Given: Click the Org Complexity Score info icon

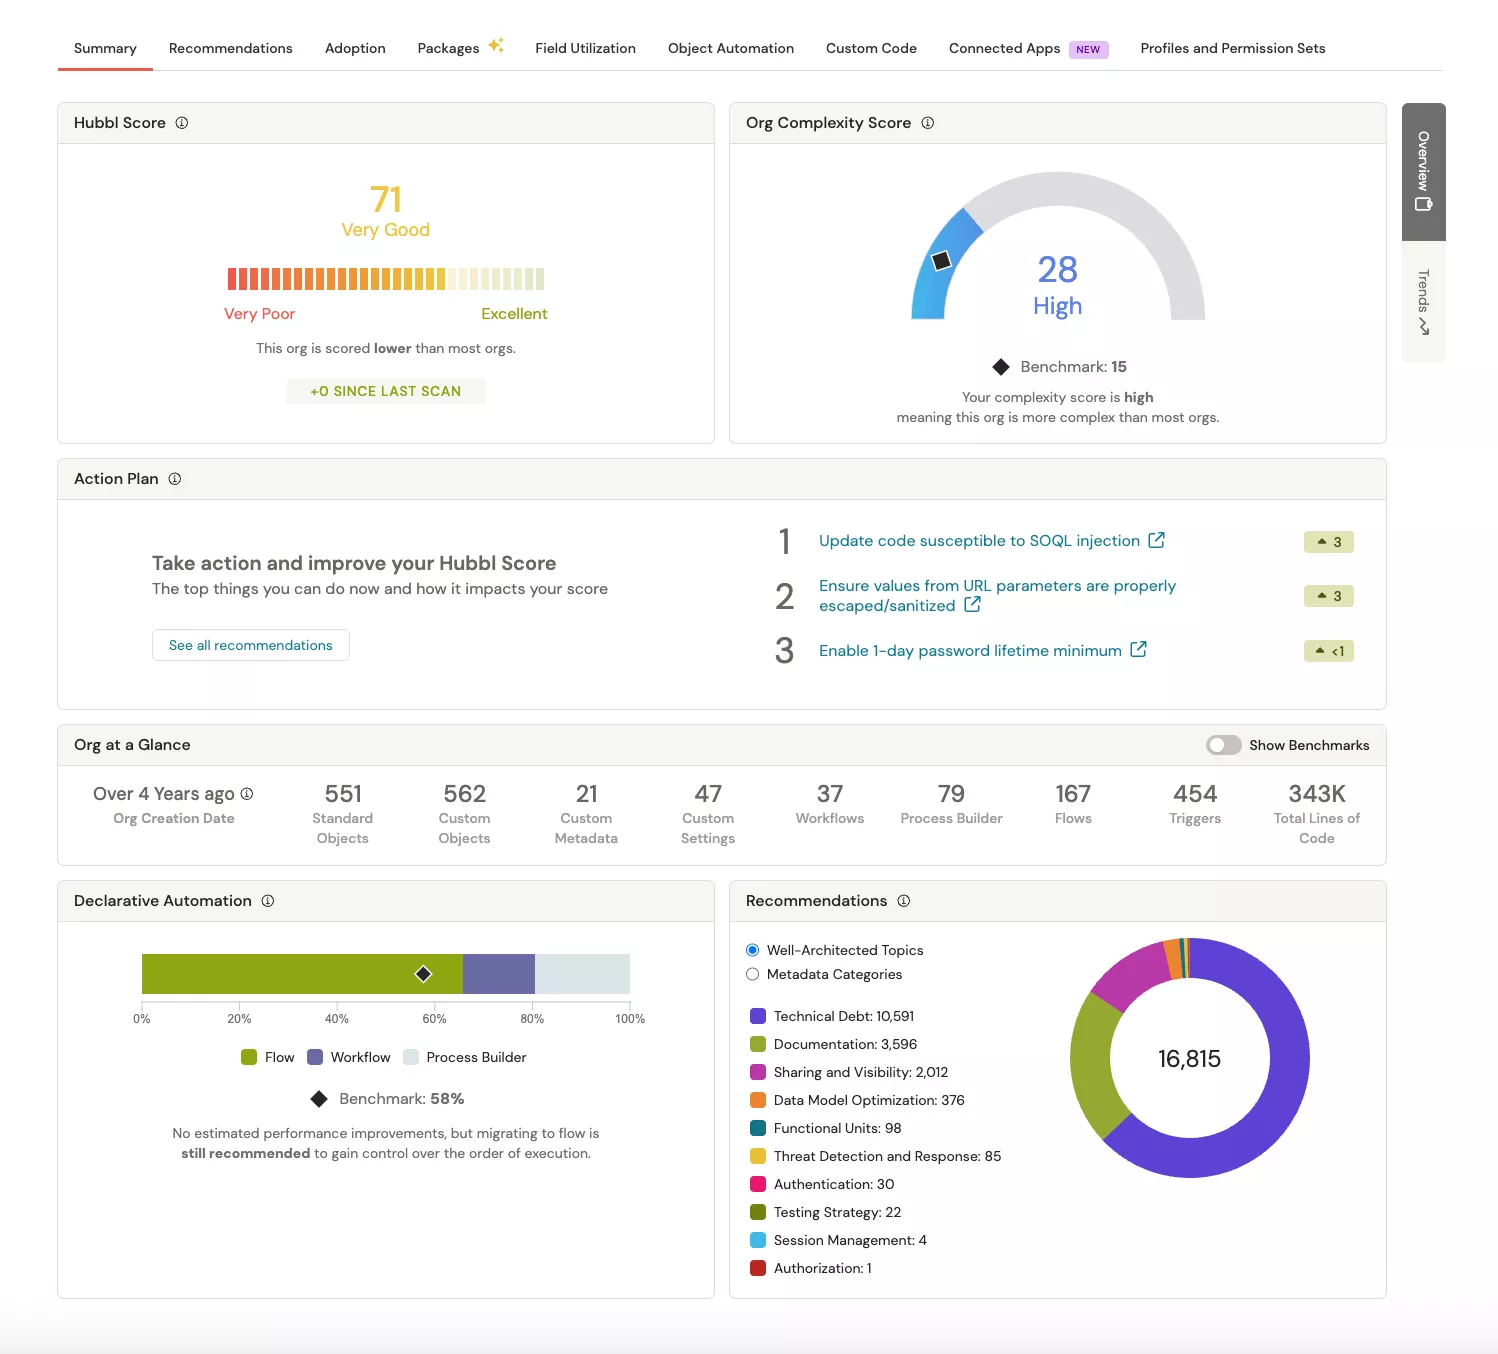Looking at the screenshot, I should [928, 122].
